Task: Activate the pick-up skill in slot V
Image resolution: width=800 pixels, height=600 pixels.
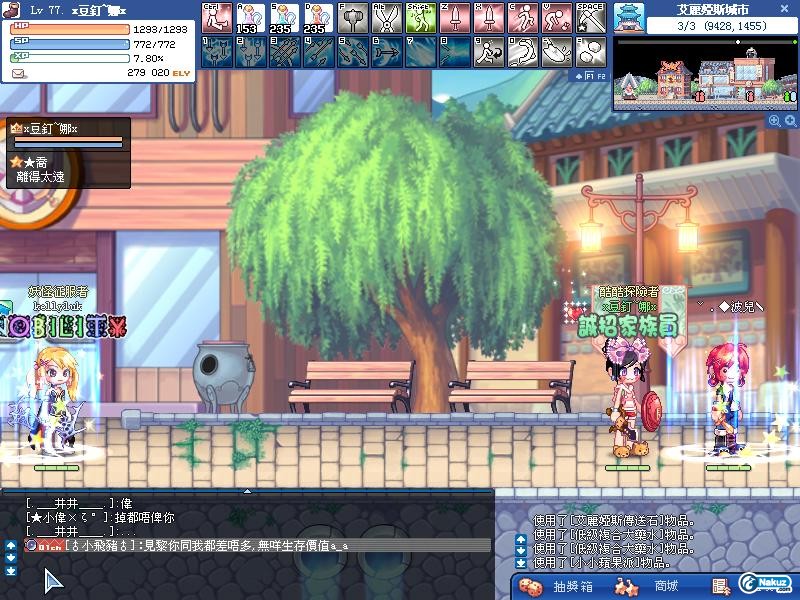Action: pyautogui.click(x=557, y=18)
